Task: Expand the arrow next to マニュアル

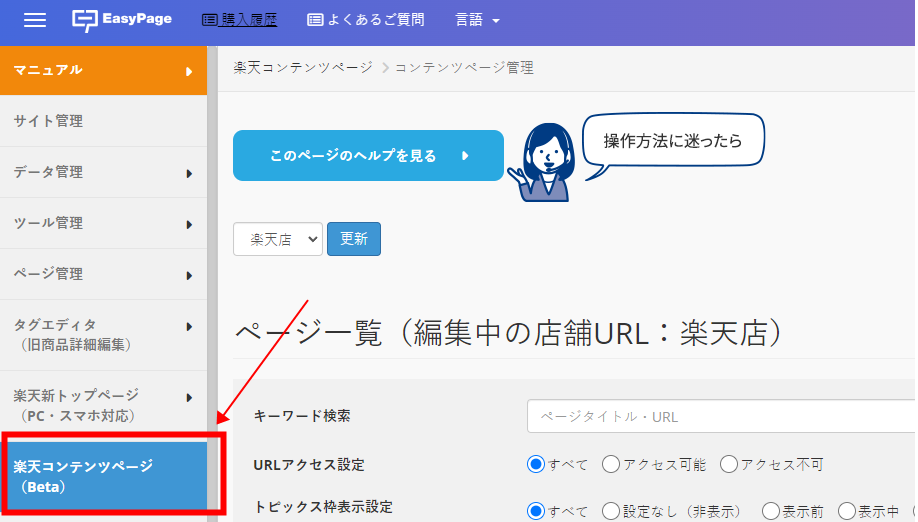Action: point(189,71)
